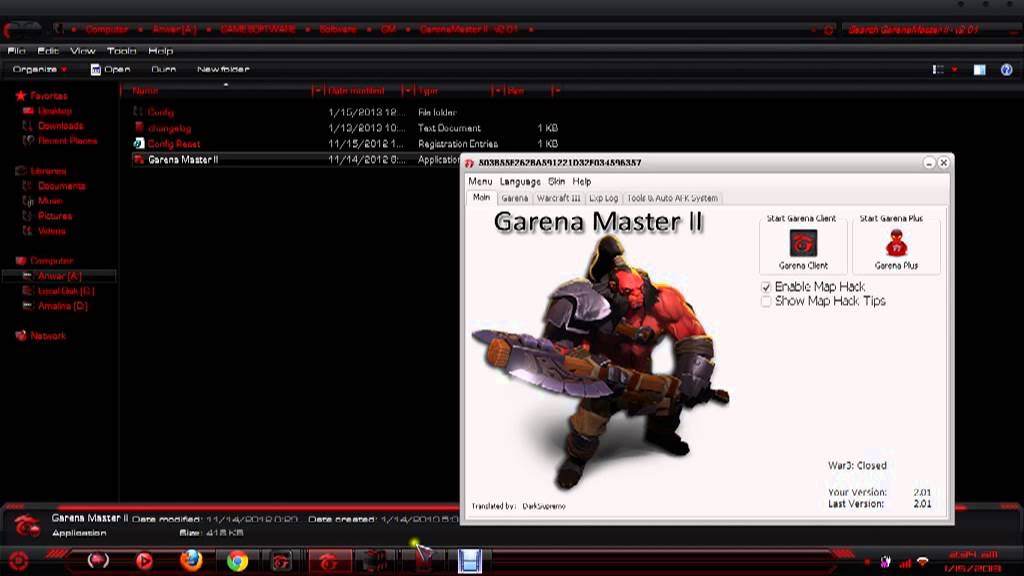Click the Computer breadcrumb in address bar

(x=106, y=29)
